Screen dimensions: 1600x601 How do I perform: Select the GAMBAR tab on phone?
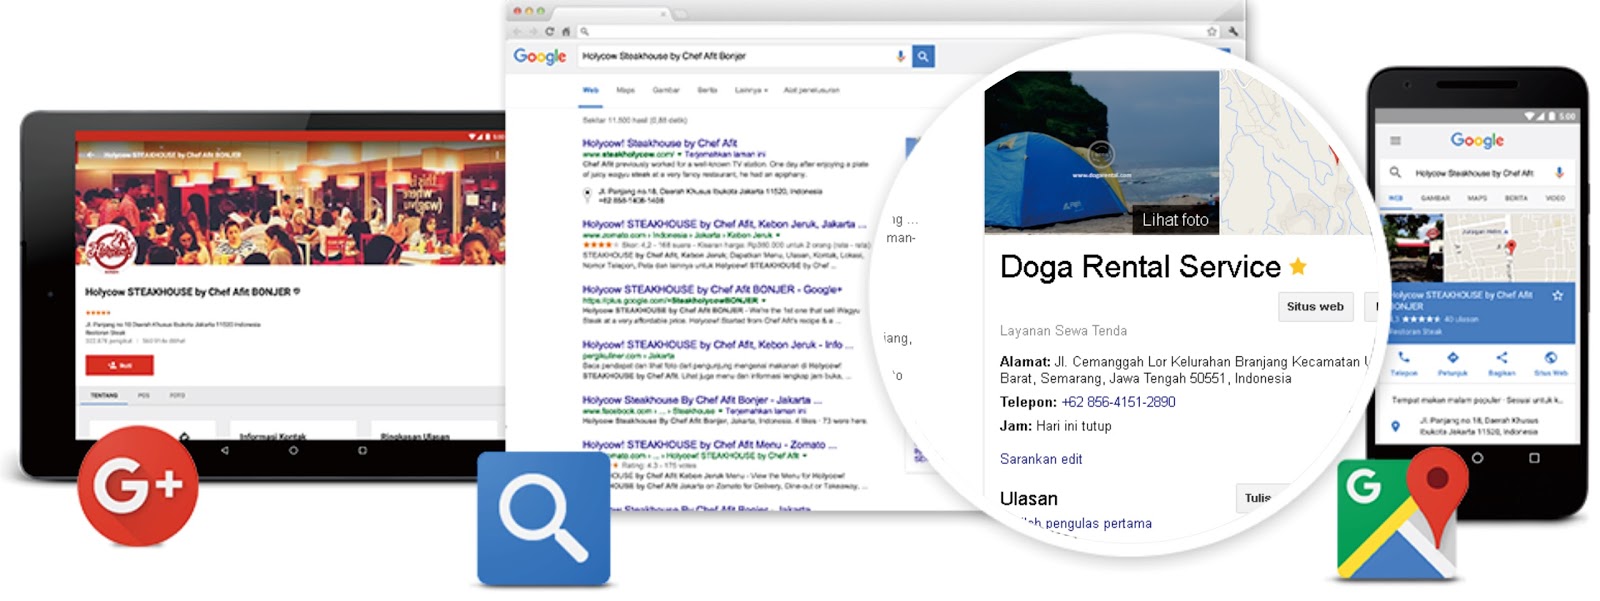tap(1436, 198)
